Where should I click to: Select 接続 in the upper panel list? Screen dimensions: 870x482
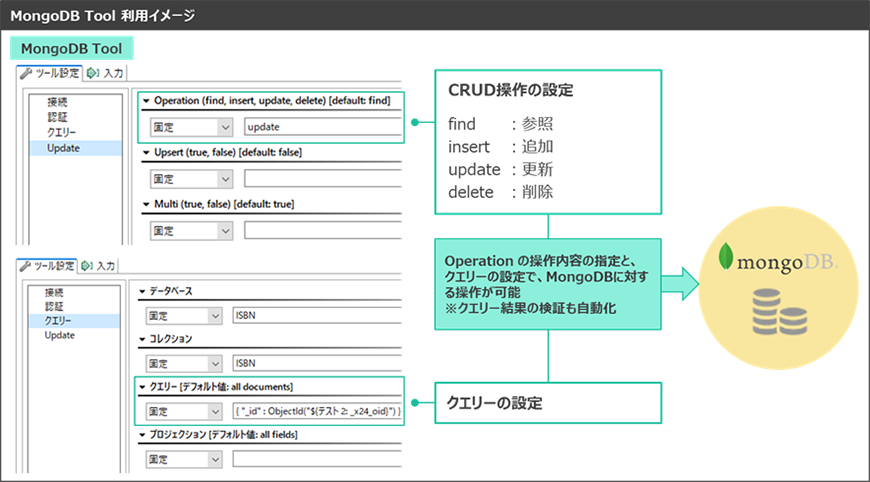point(58,102)
